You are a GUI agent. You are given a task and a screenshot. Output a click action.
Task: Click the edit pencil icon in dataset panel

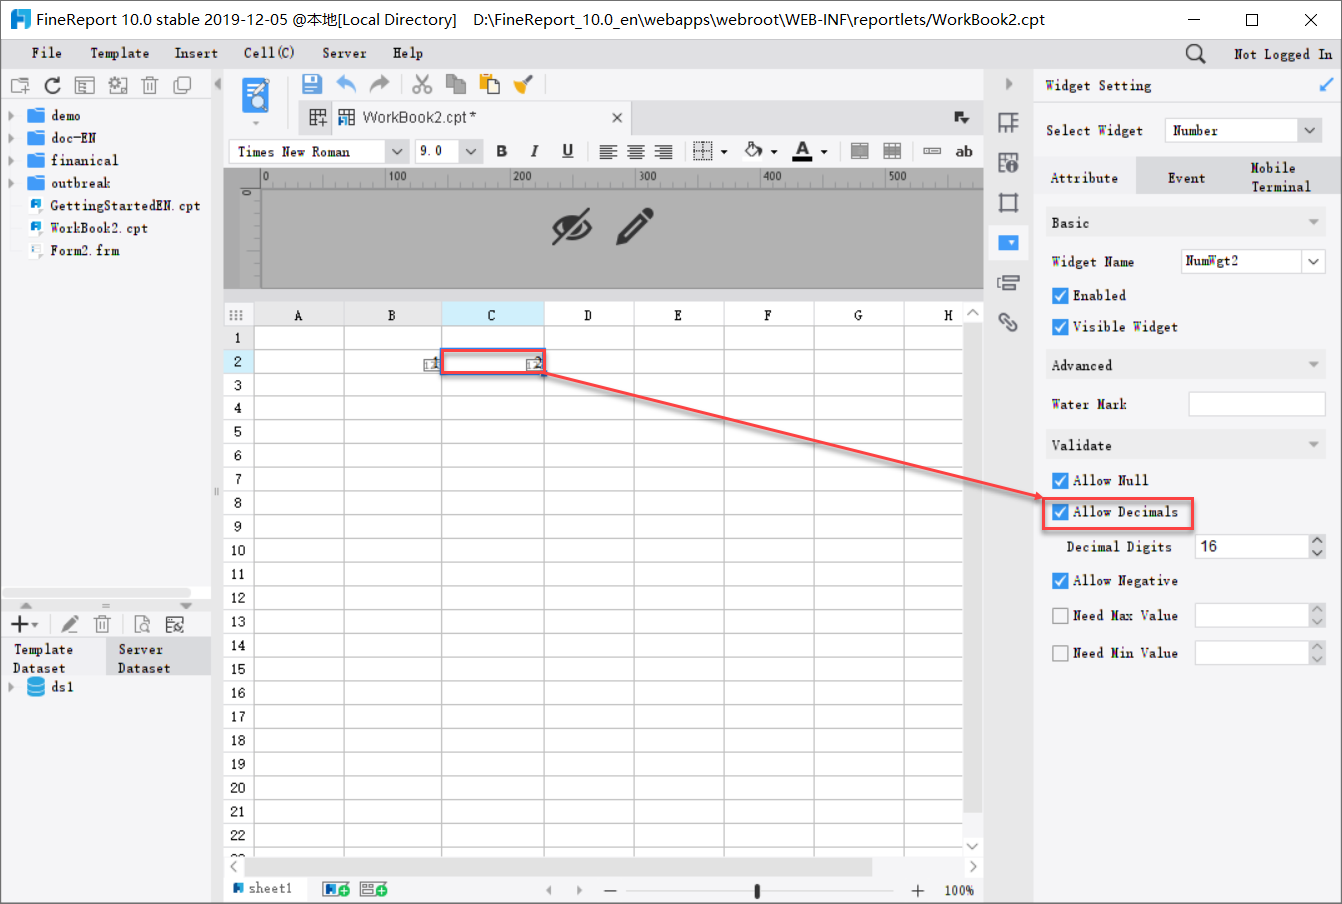pyautogui.click(x=68, y=624)
